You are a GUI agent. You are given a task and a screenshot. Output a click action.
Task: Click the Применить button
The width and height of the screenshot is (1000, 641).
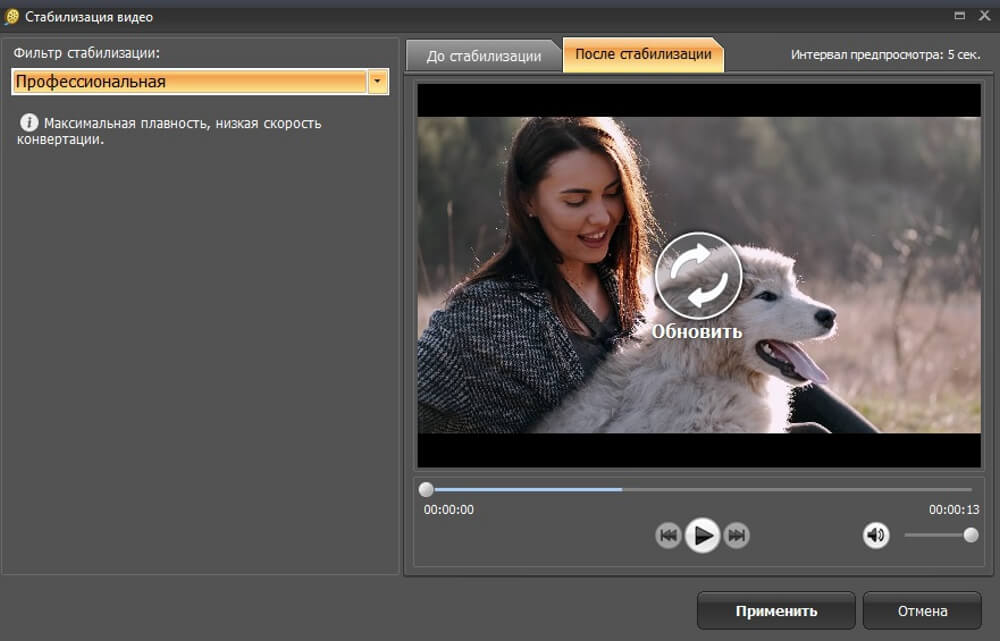pyautogui.click(x=776, y=611)
